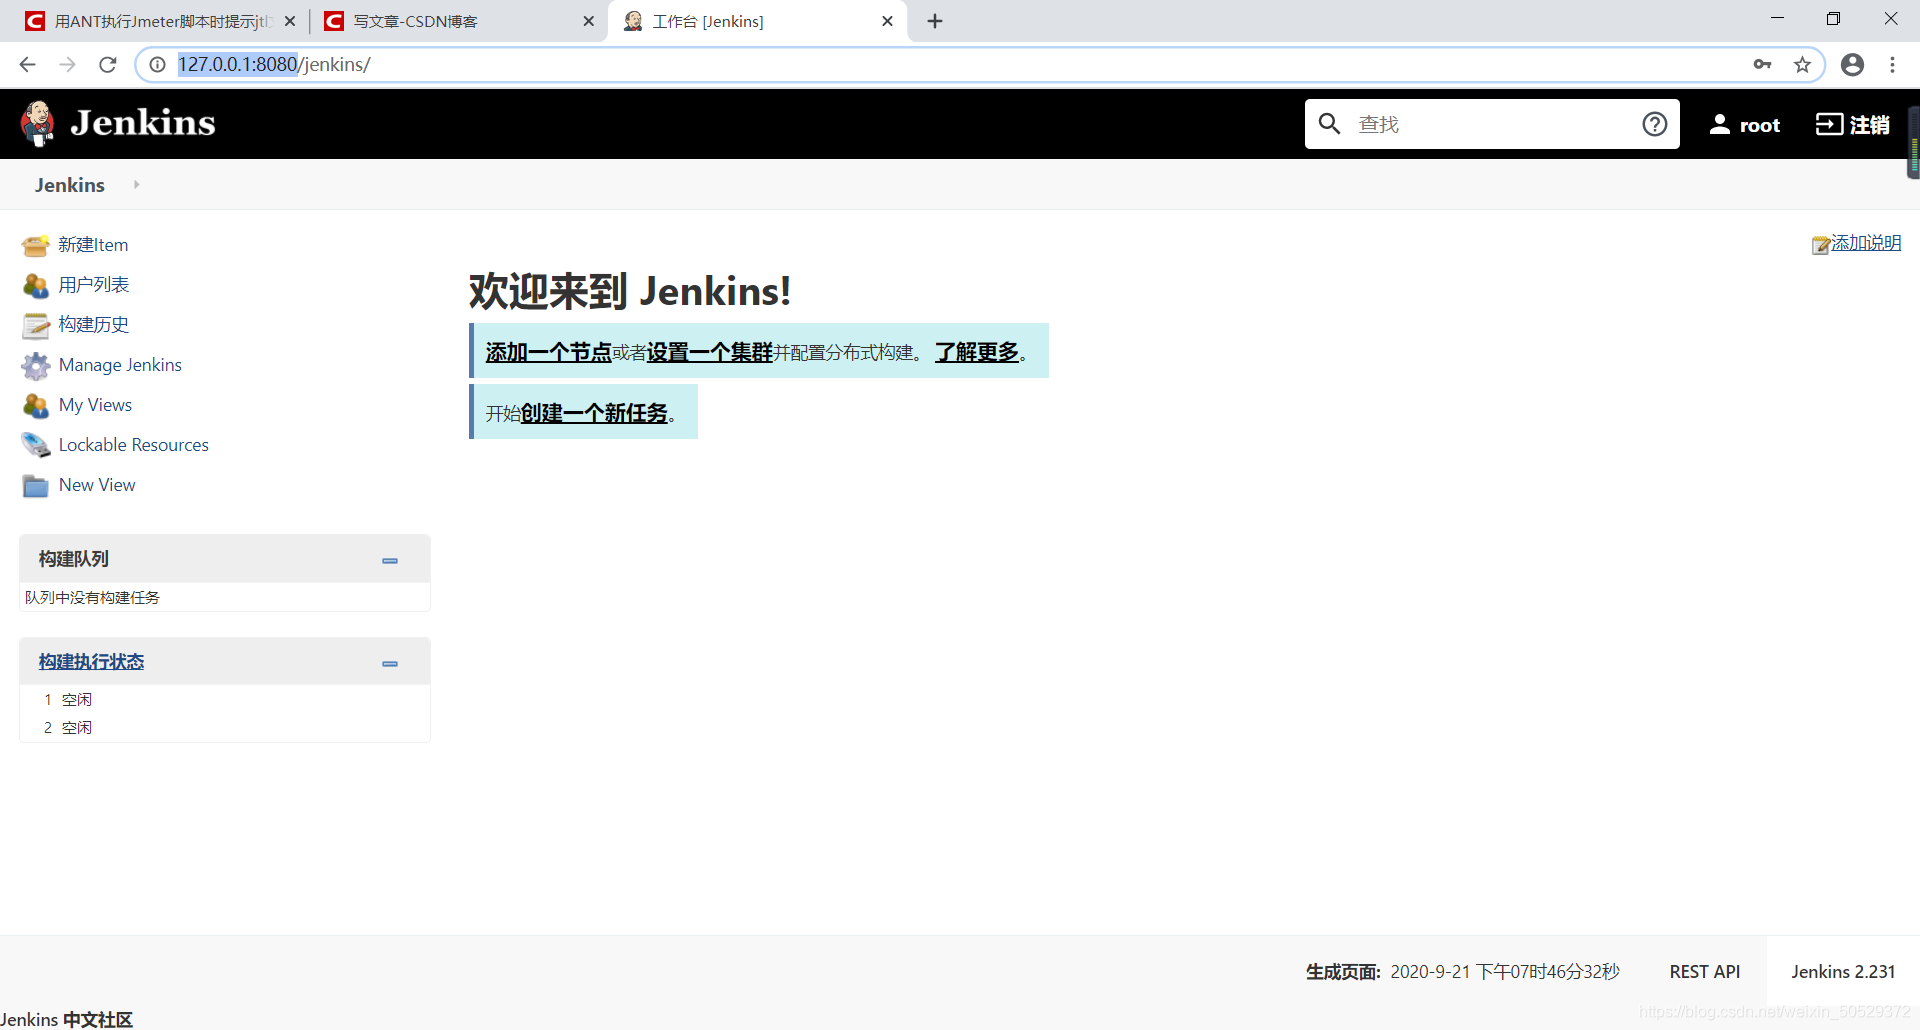1920x1030 pixels.
Task: Click 创建一个新任务 link
Action: [594, 413]
